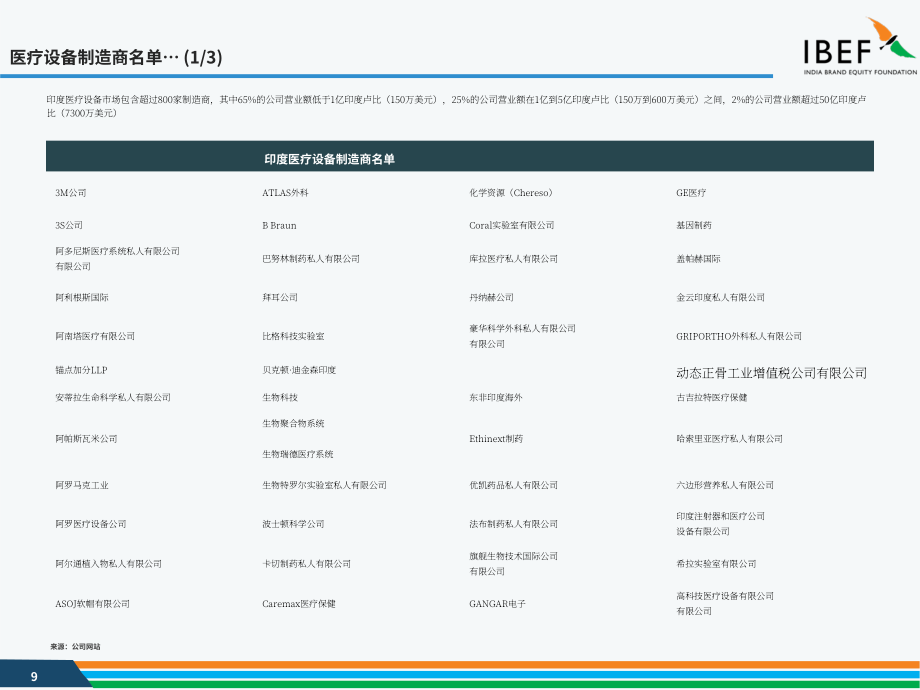
Task: Select 金云印度私人有限公司
Action: click(721, 297)
